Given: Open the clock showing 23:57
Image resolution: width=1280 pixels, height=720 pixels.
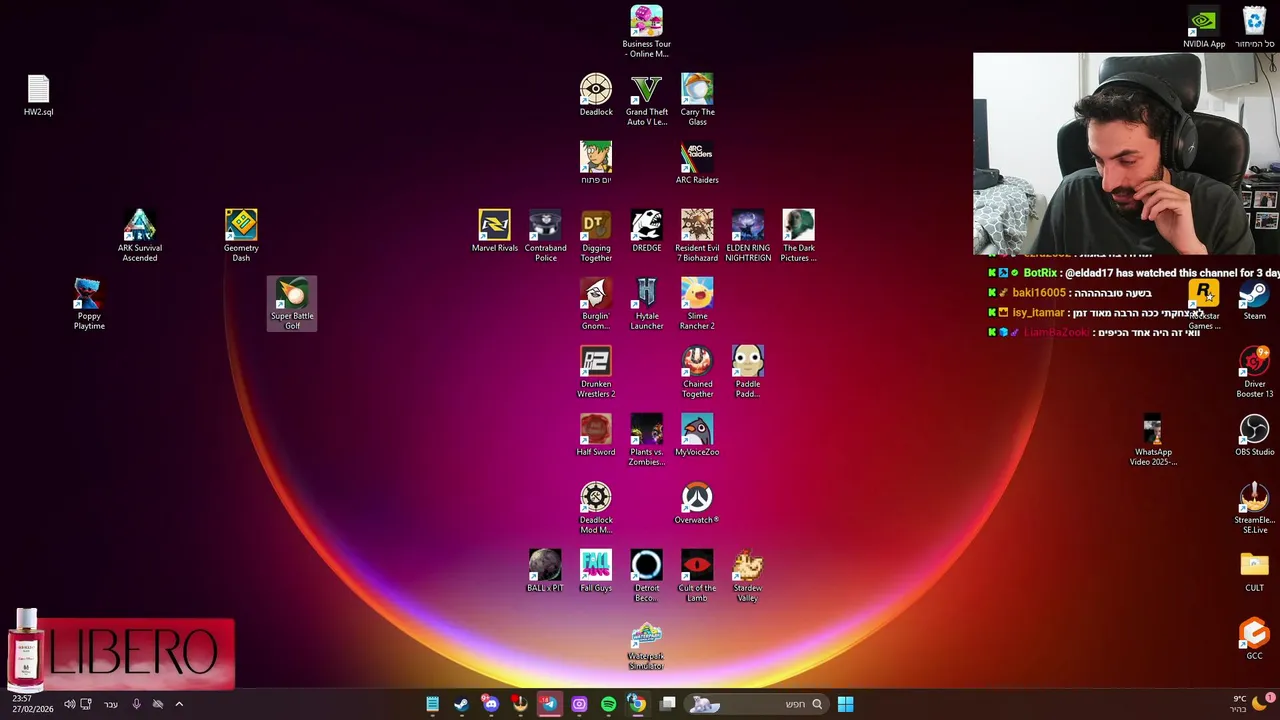Looking at the screenshot, I should coord(32,704).
